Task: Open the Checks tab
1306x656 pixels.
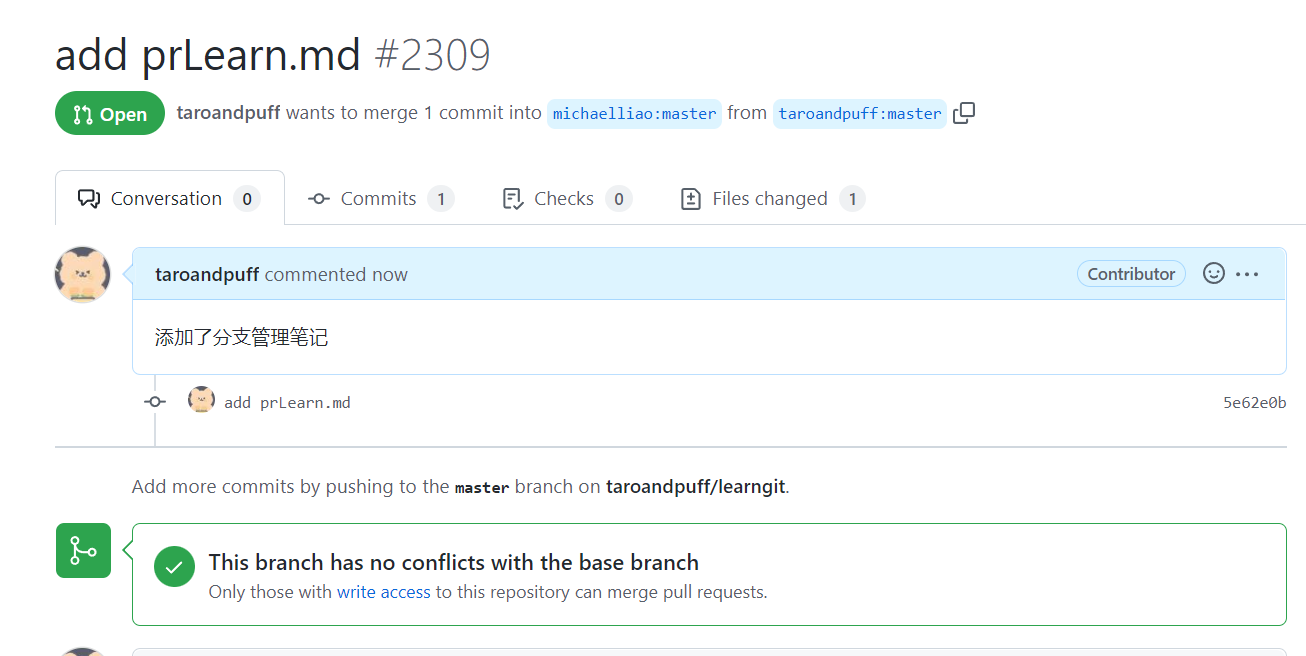Action: (x=567, y=198)
